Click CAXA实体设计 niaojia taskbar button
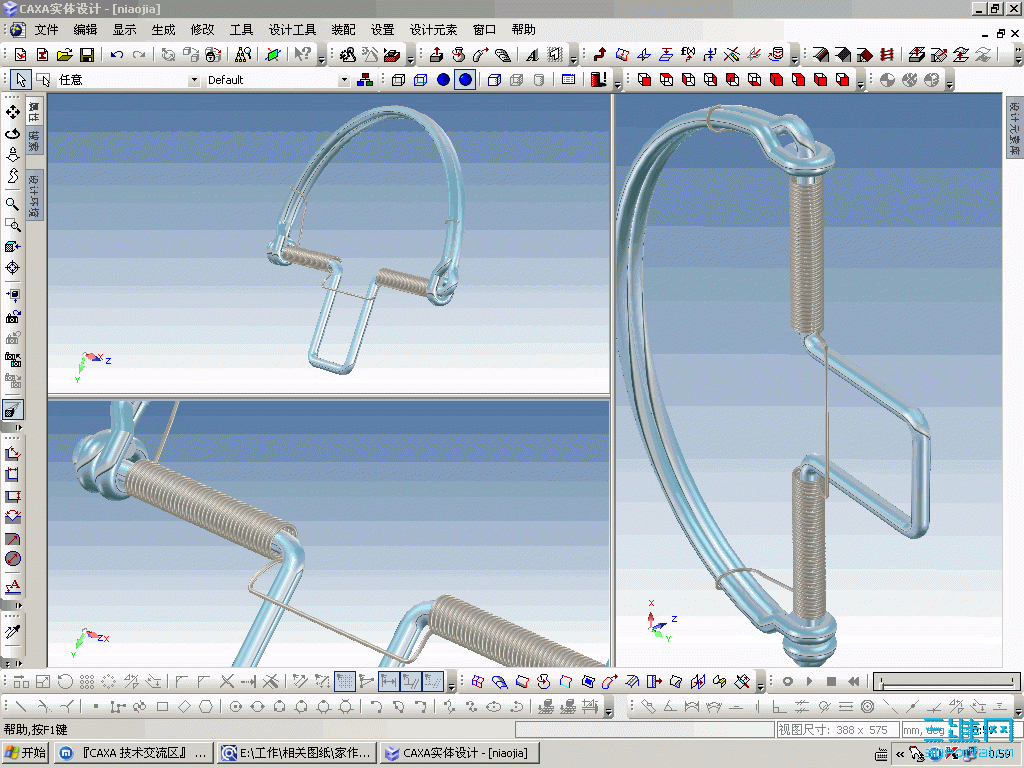This screenshot has height=768, width=1024. [460, 752]
